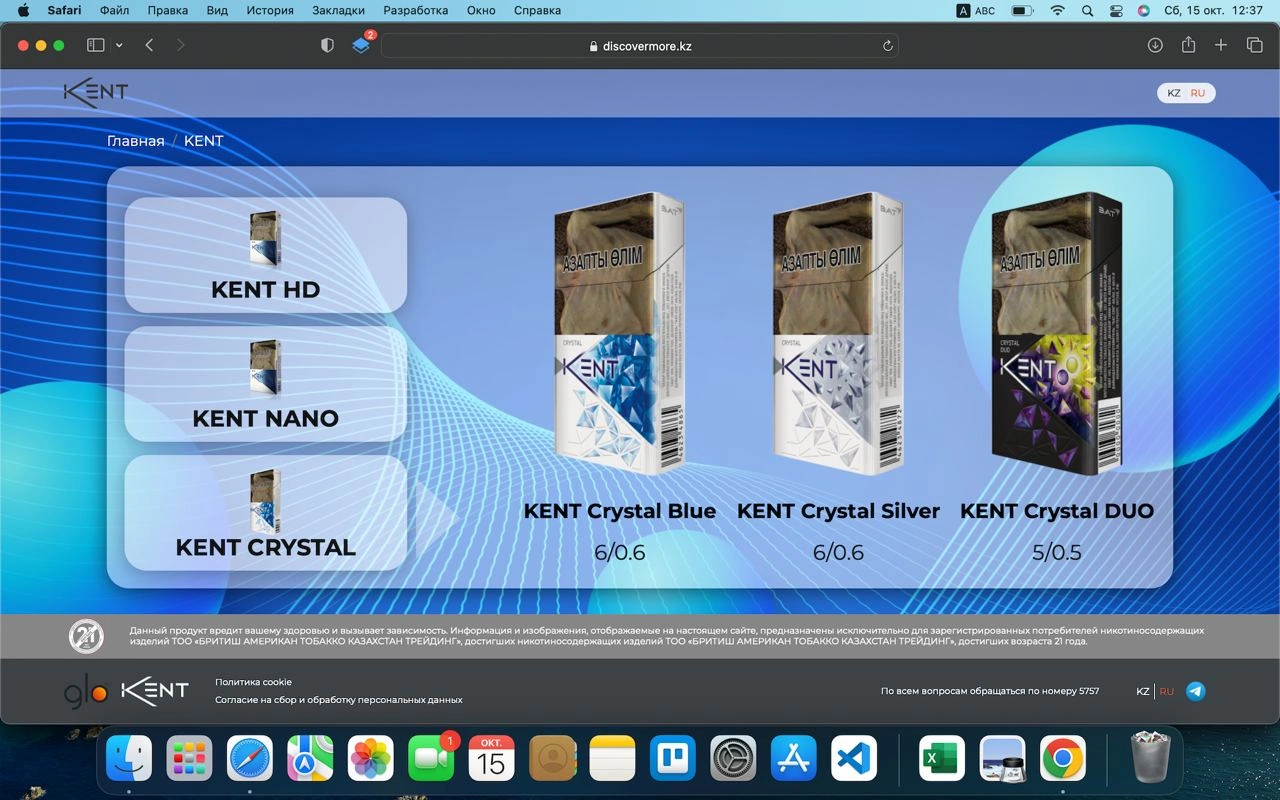The height and width of the screenshot is (800, 1280).
Task: Open Safari downloads icon
Action: (1155, 45)
